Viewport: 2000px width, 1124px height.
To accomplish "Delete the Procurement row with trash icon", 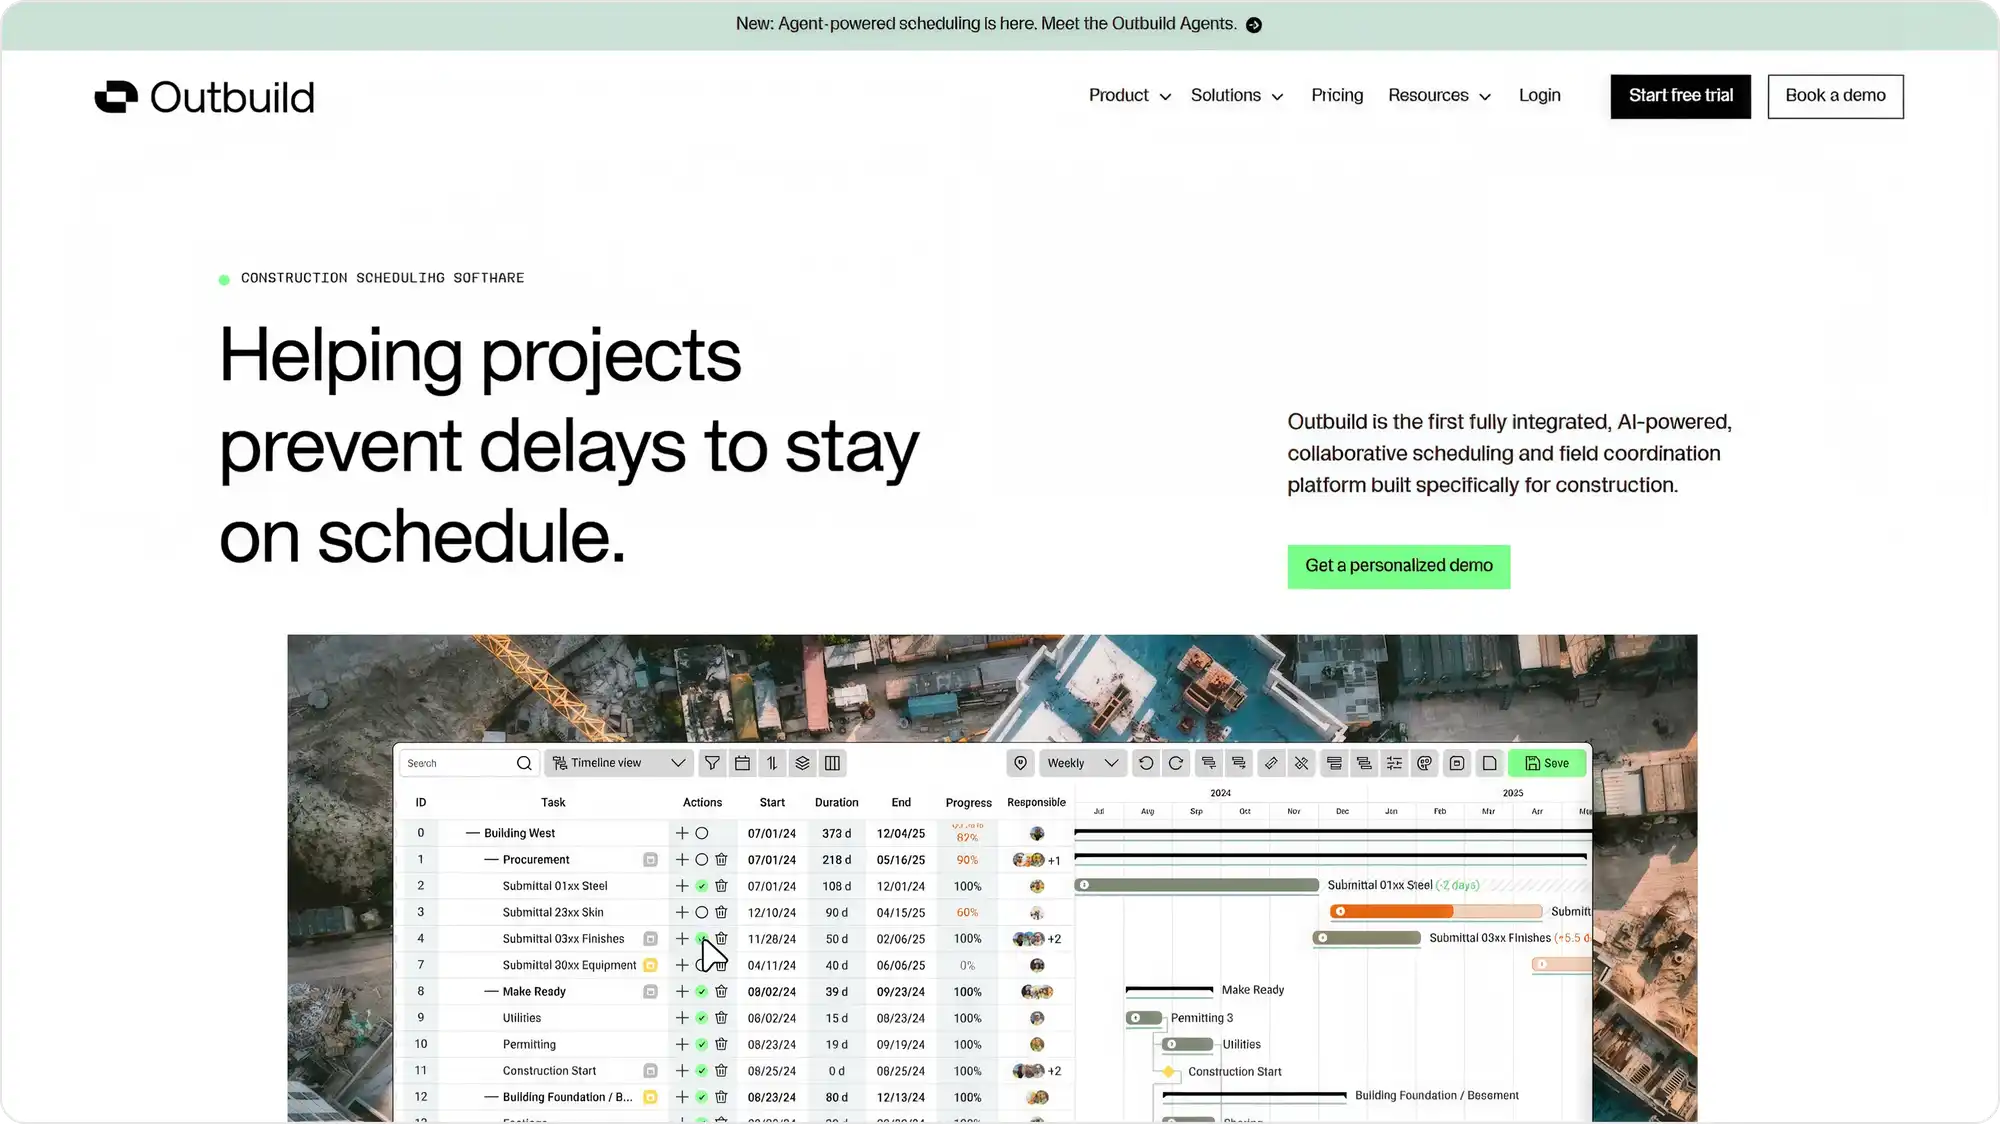I will [x=721, y=860].
